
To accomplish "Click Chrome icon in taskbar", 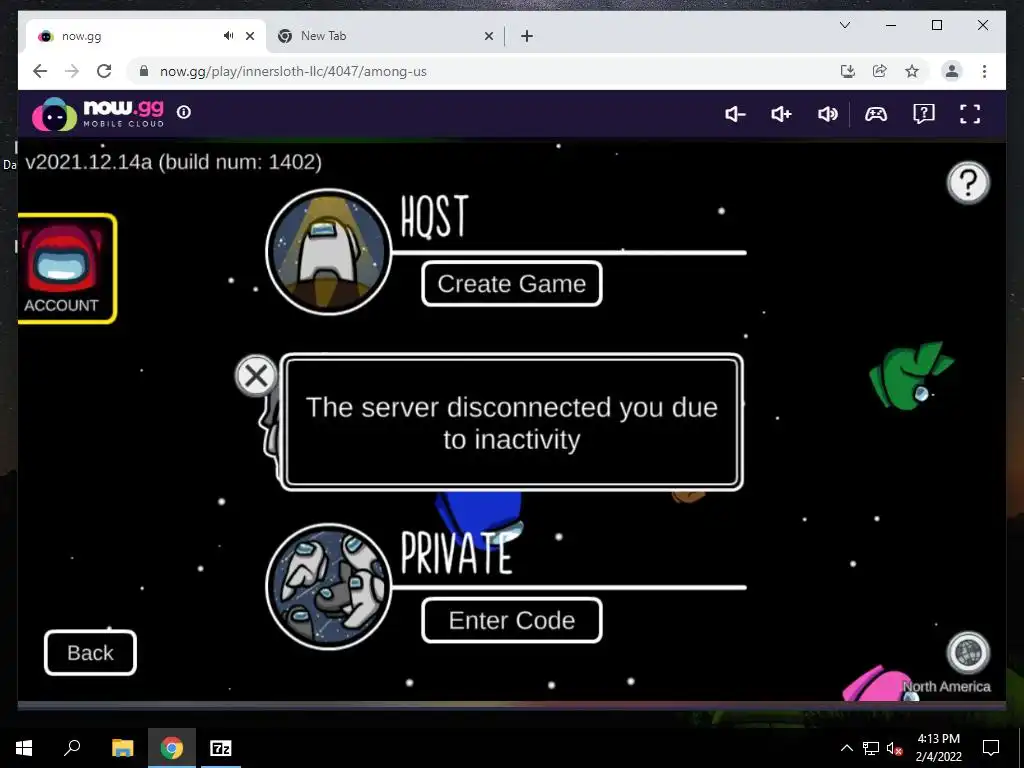I will pos(172,748).
